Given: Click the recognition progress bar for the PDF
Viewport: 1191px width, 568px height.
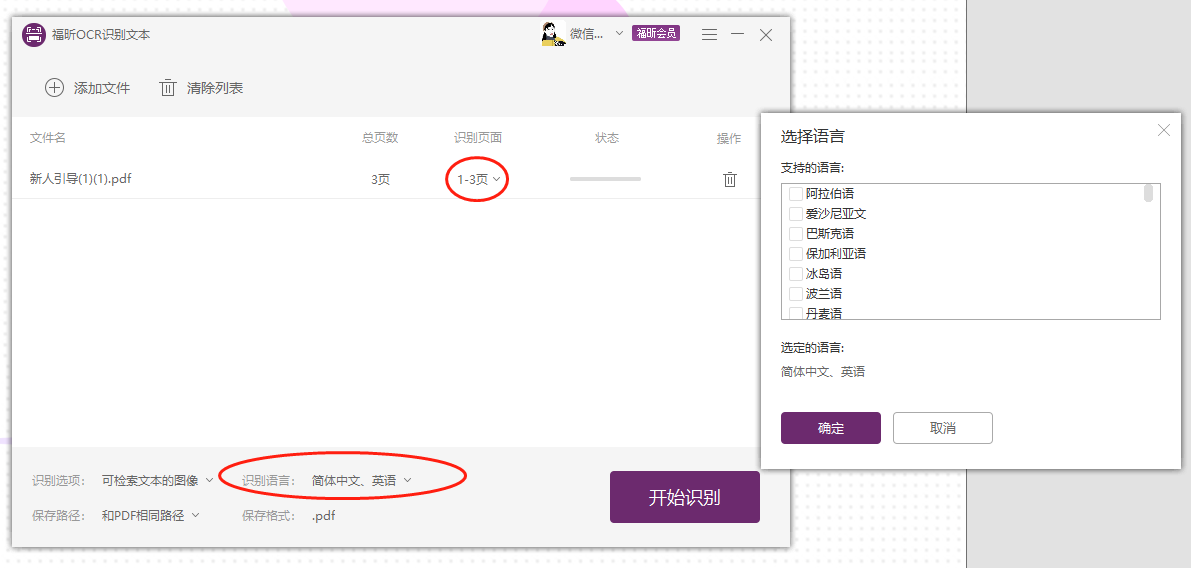Looking at the screenshot, I should [x=605, y=179].
